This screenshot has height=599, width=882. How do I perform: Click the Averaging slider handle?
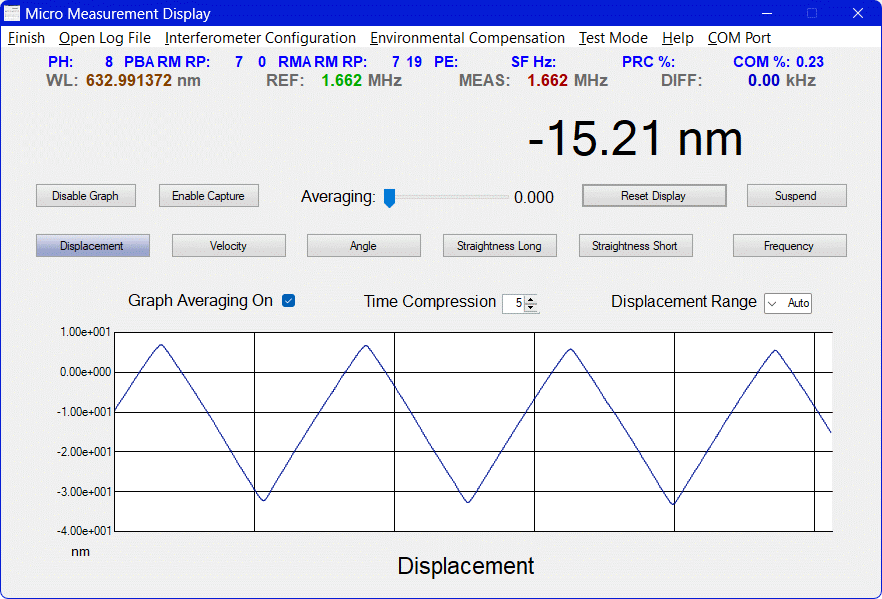(389, 197)
